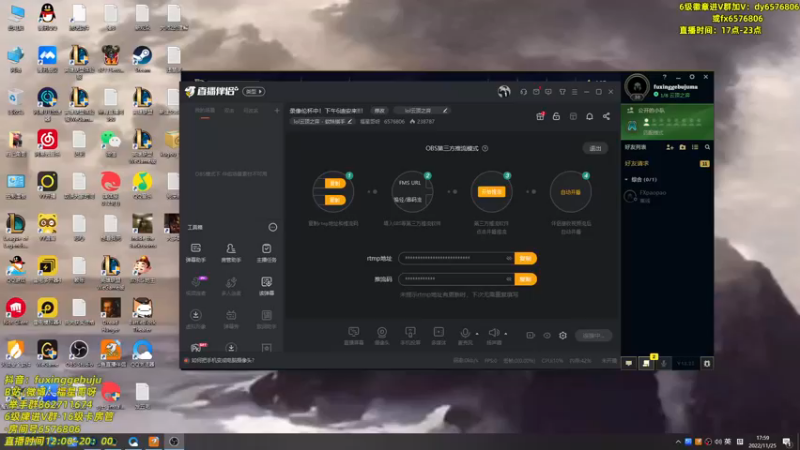
Task: Click the 开始推流 start streaming button
Action: click(x=491, y=192)
